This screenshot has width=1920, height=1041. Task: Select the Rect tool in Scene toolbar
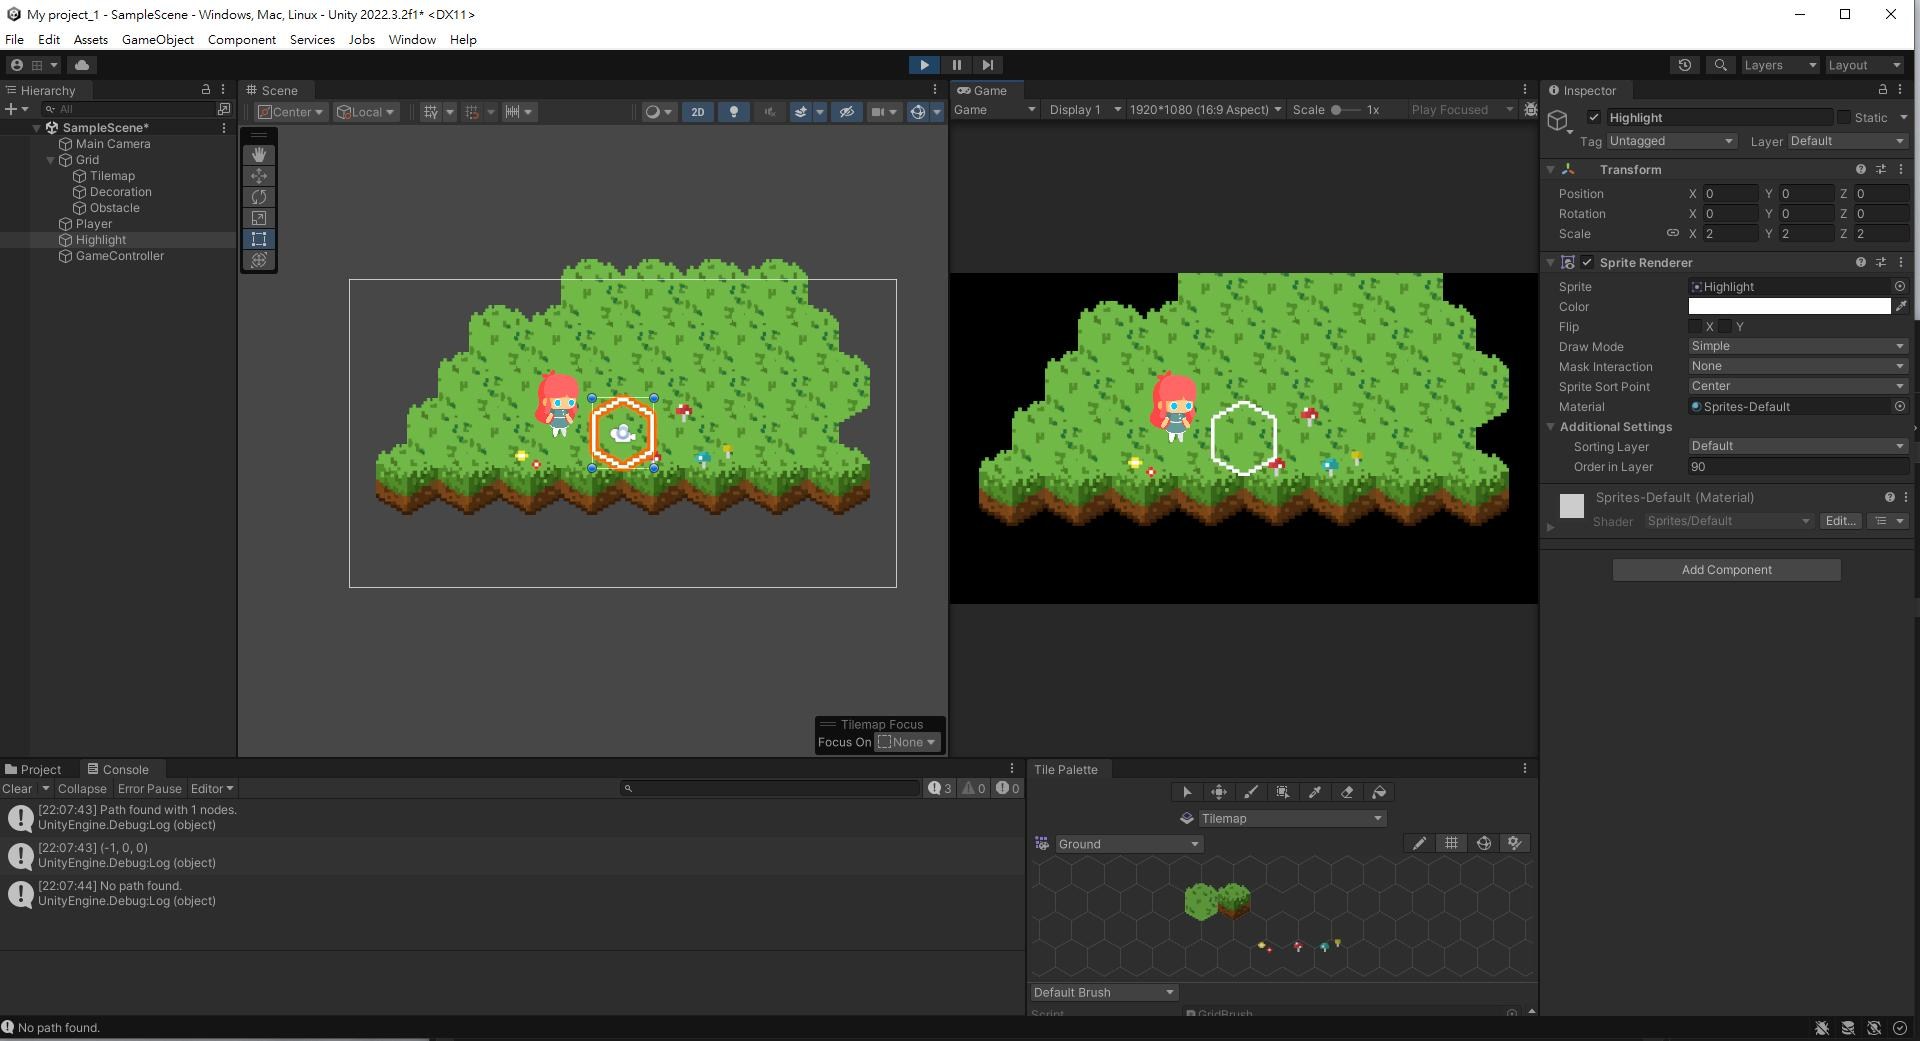(259, 239)
